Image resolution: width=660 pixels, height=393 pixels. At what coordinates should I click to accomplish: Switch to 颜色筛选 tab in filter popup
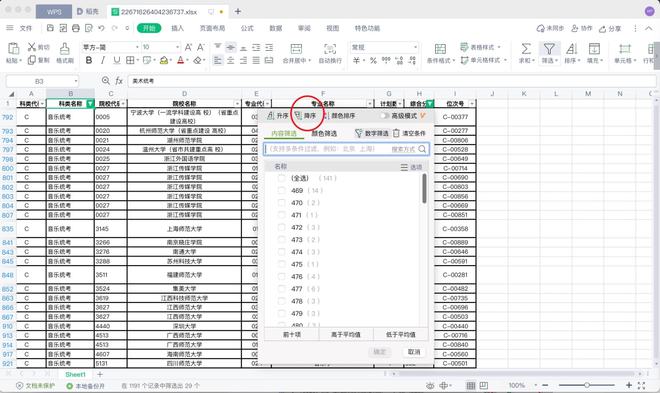pyautogui.click(x=324, y=133)
